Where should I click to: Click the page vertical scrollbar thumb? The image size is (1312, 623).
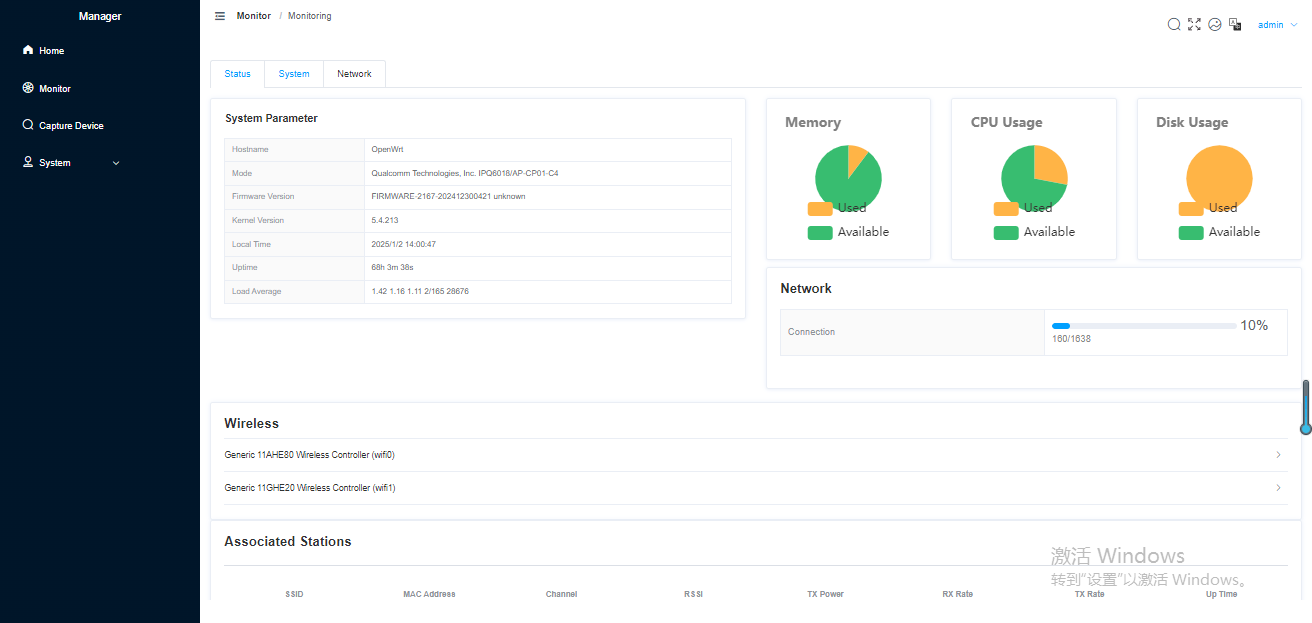[x=1305, y=407]
